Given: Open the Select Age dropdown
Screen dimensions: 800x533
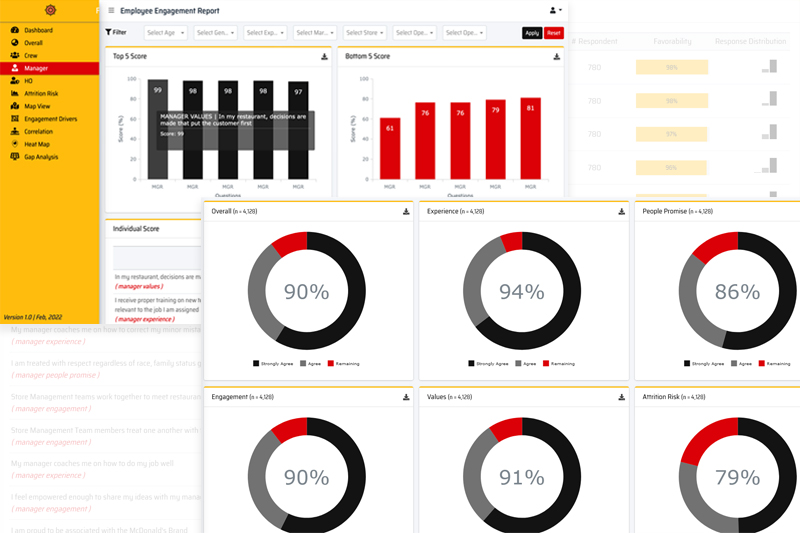Looking at the screenshot, I should (x=166, y=33).
